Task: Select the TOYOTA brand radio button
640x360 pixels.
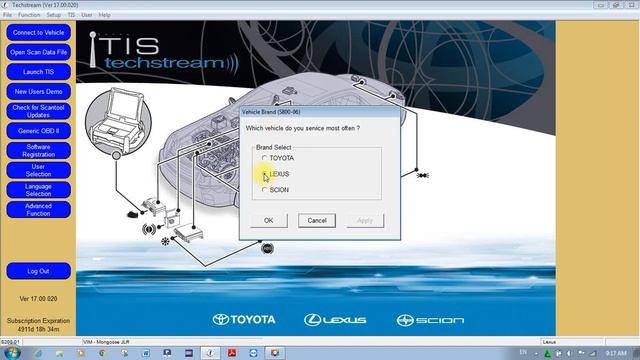Action: [264, 158]
